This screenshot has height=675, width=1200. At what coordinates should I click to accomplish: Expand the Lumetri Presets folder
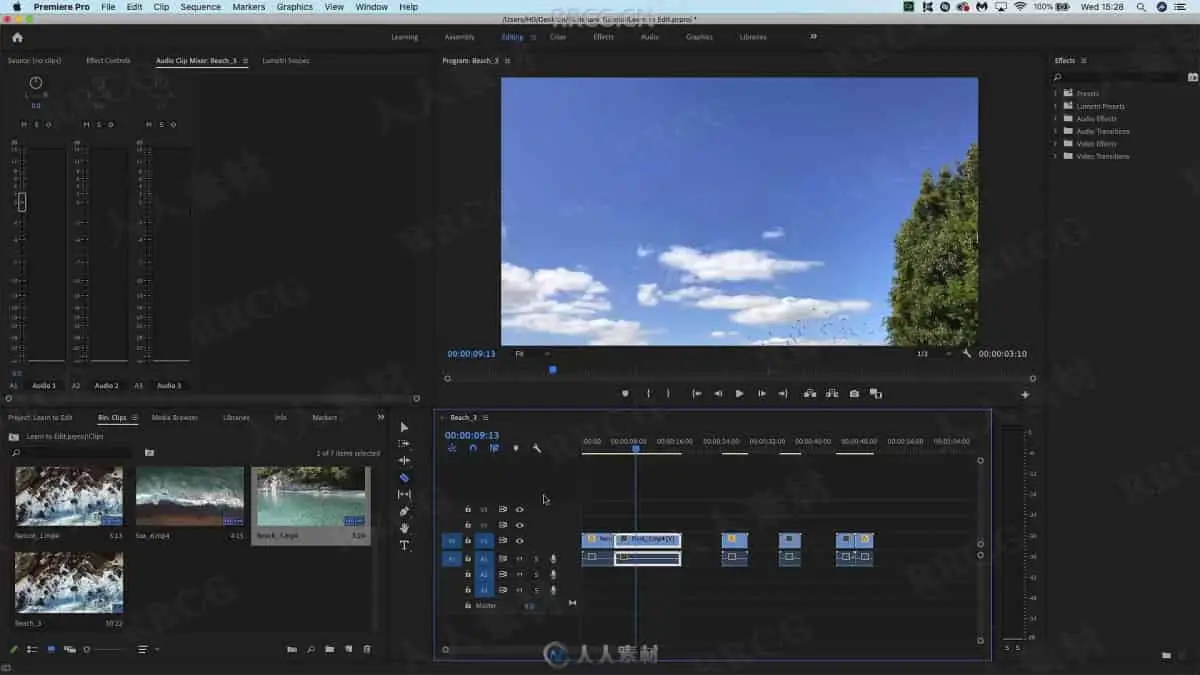pyautogui.click(x=1055, y=106)
